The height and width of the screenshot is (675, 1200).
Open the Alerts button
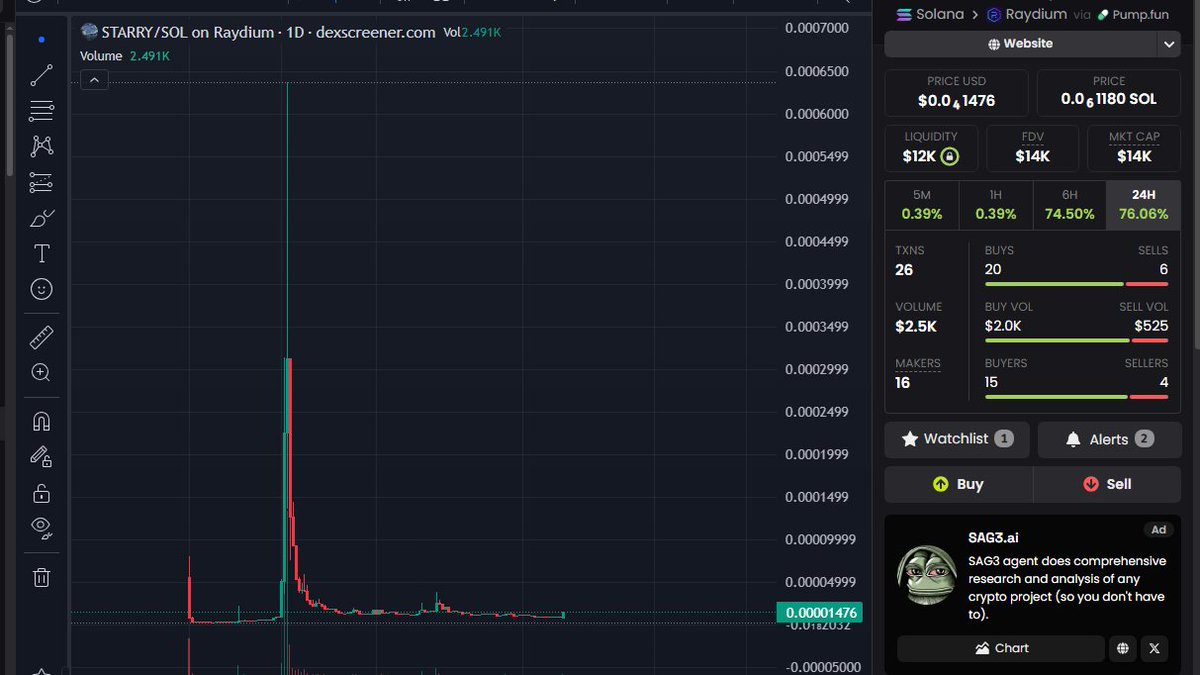pyautogui.click(x=1110, y=439)
